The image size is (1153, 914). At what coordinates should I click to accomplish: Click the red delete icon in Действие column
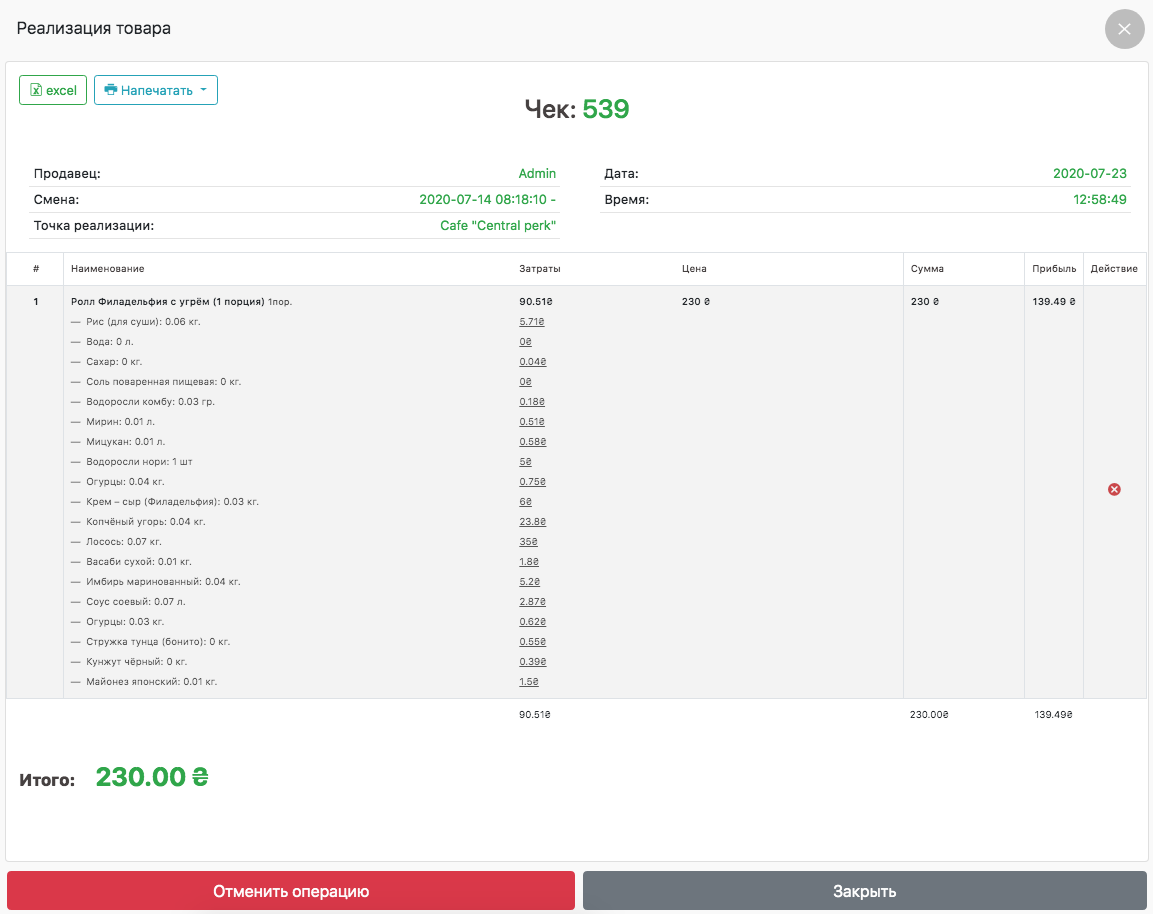1114,489
